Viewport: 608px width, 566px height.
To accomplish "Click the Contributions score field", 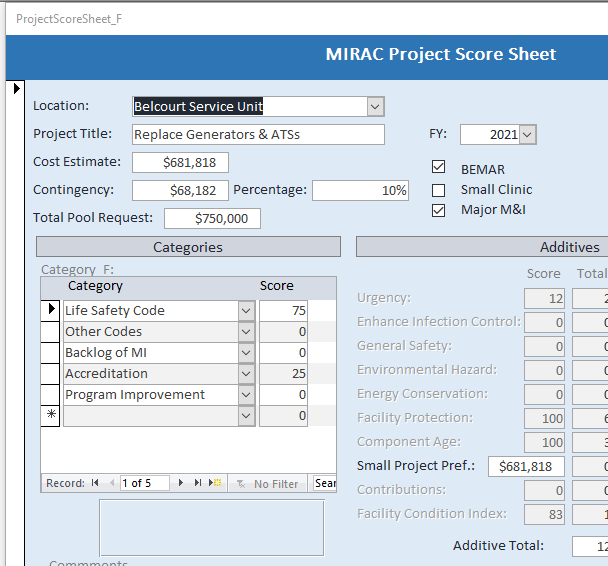I will [x=544, y=490].
